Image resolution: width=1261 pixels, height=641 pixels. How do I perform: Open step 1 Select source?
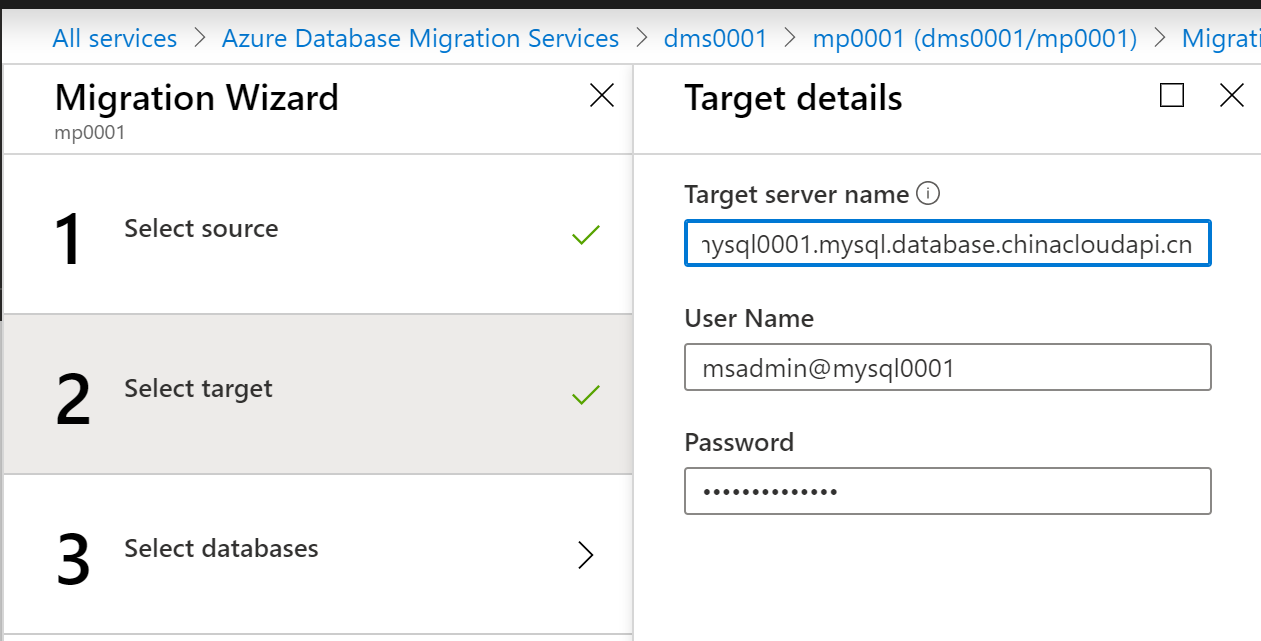click(201, 229)
